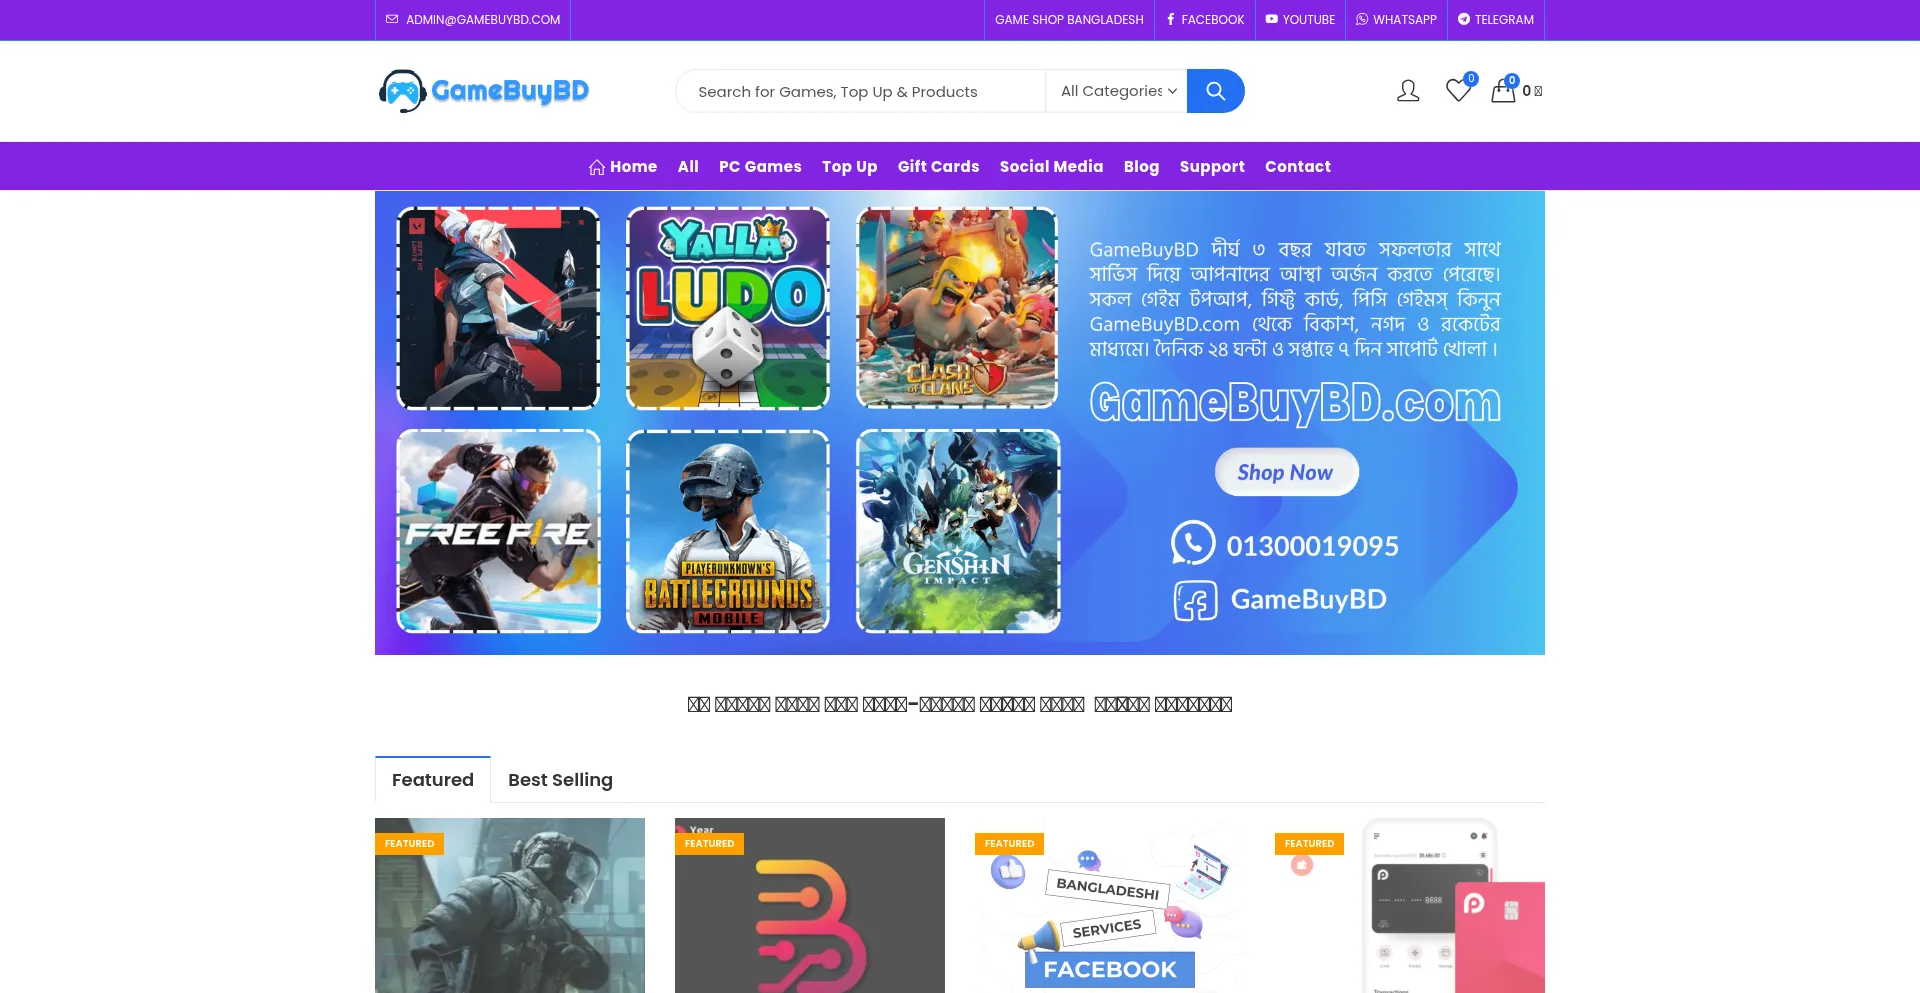Navigate to the Social Media menu item
Image resolution: width=1920 pixels, height=993 pixels.
click(1050, 166)
